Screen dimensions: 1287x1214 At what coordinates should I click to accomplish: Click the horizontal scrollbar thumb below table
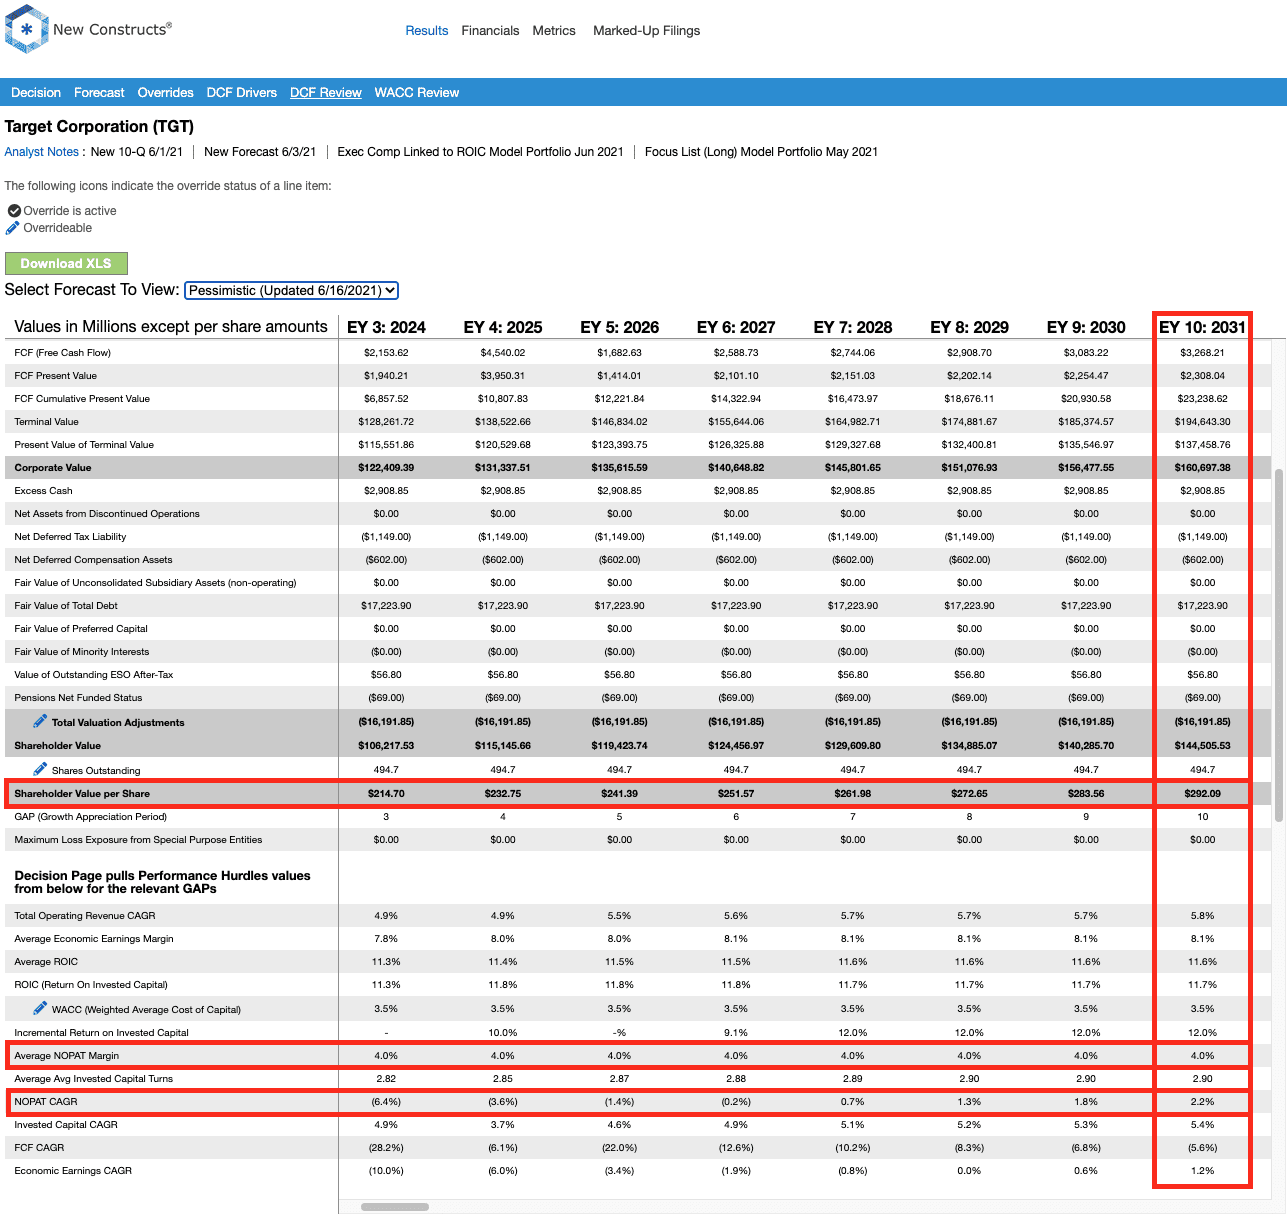point(395,1207)
